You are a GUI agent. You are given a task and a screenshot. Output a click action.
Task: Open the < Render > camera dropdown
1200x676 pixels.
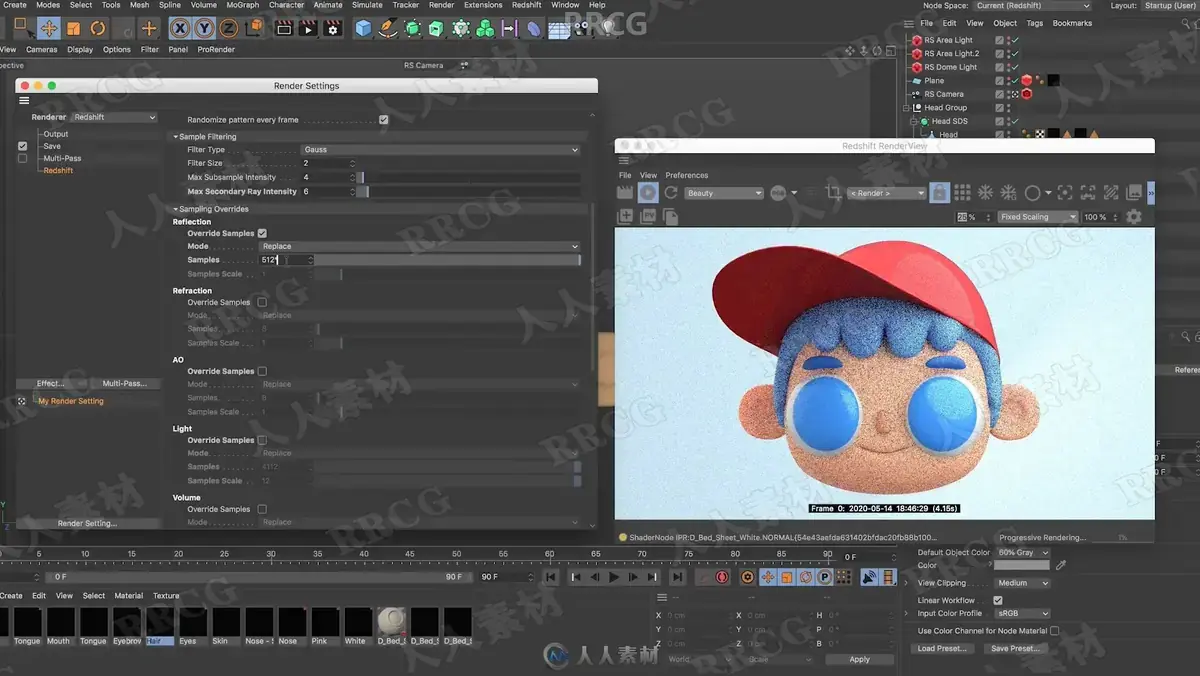pos(886,193)
